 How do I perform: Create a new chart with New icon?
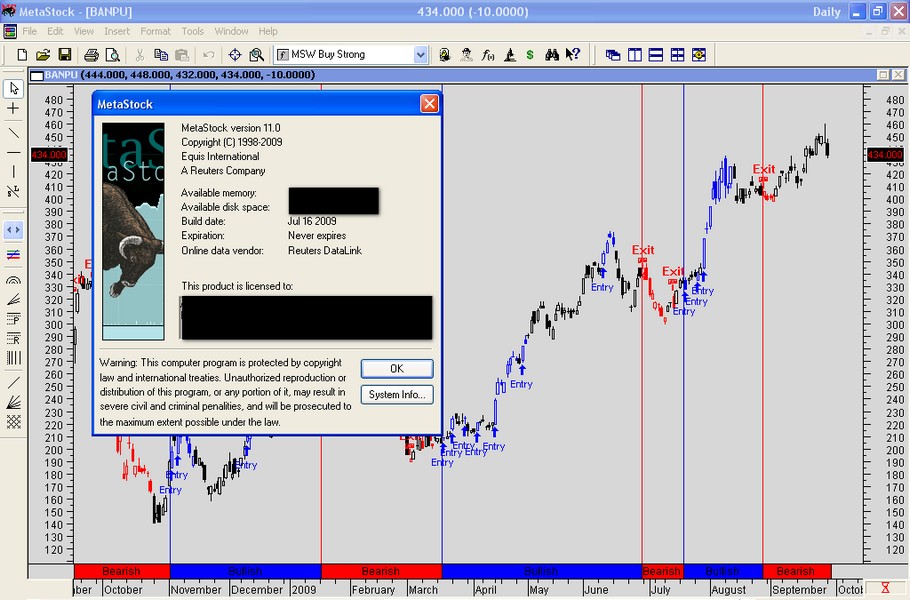tap(22, 55)
